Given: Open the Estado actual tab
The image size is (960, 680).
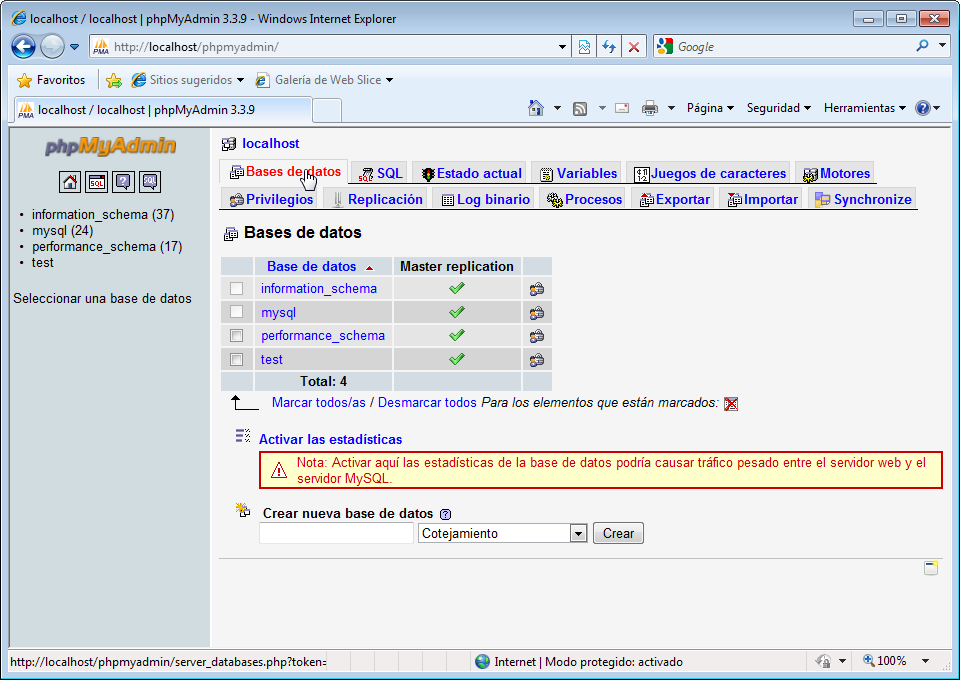Looking at the screenshot, I should (x=471, y=174).
